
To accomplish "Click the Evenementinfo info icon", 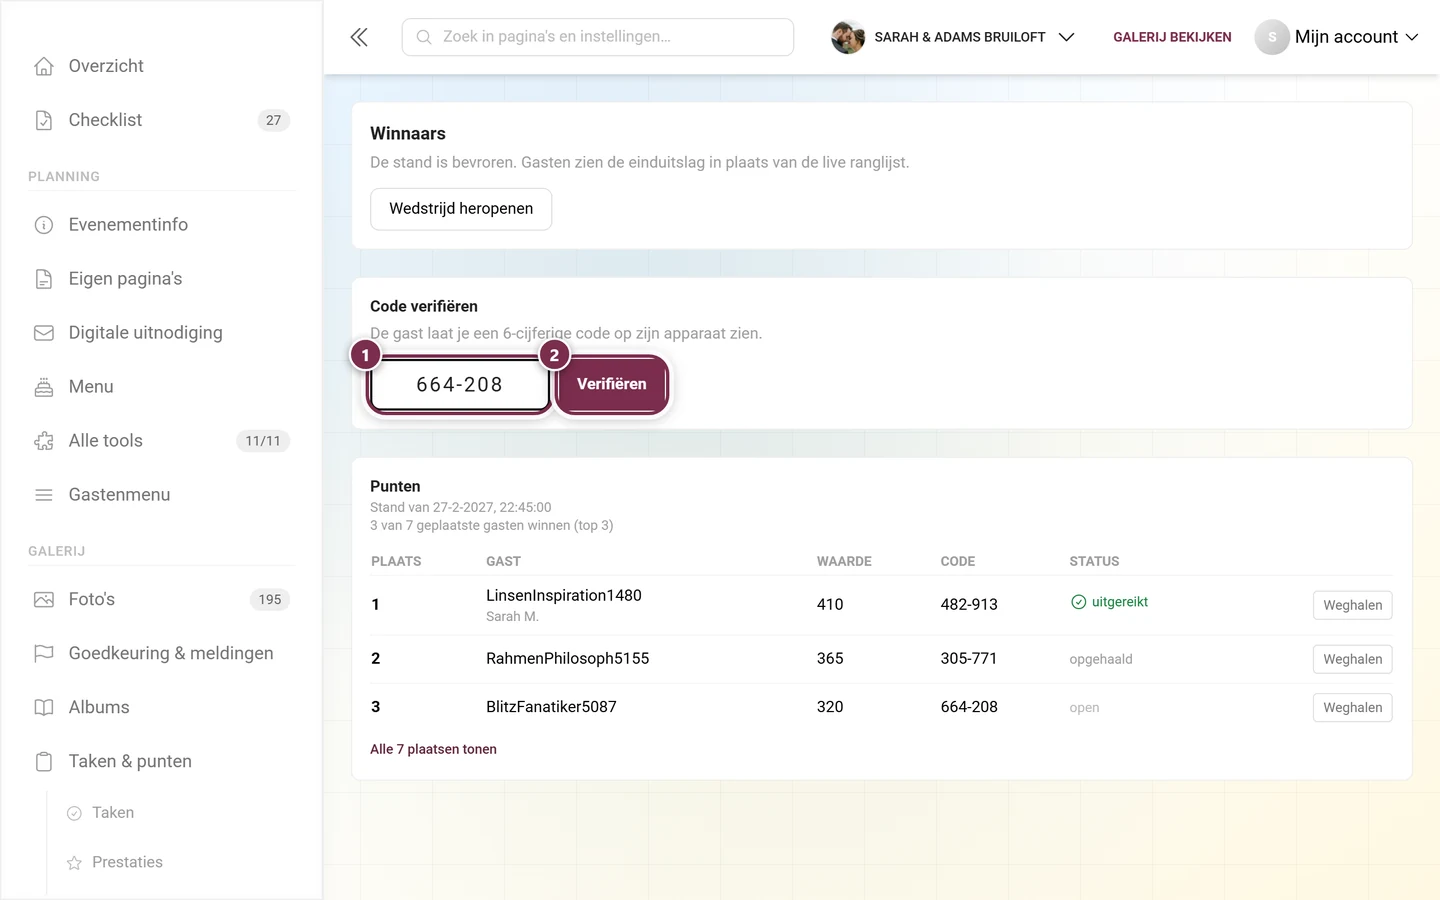I will pos(44,225).
